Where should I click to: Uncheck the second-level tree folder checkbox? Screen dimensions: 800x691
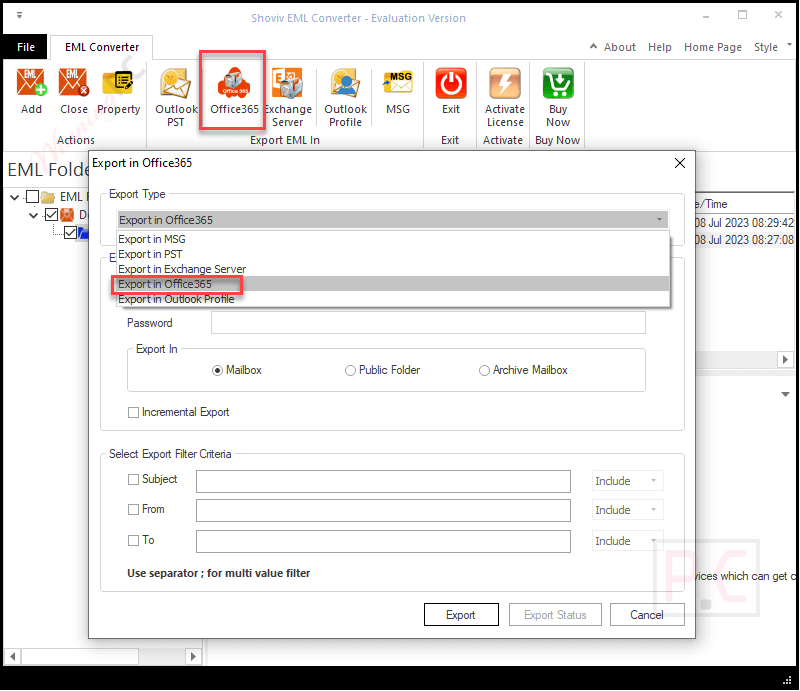tap(51, 214)
